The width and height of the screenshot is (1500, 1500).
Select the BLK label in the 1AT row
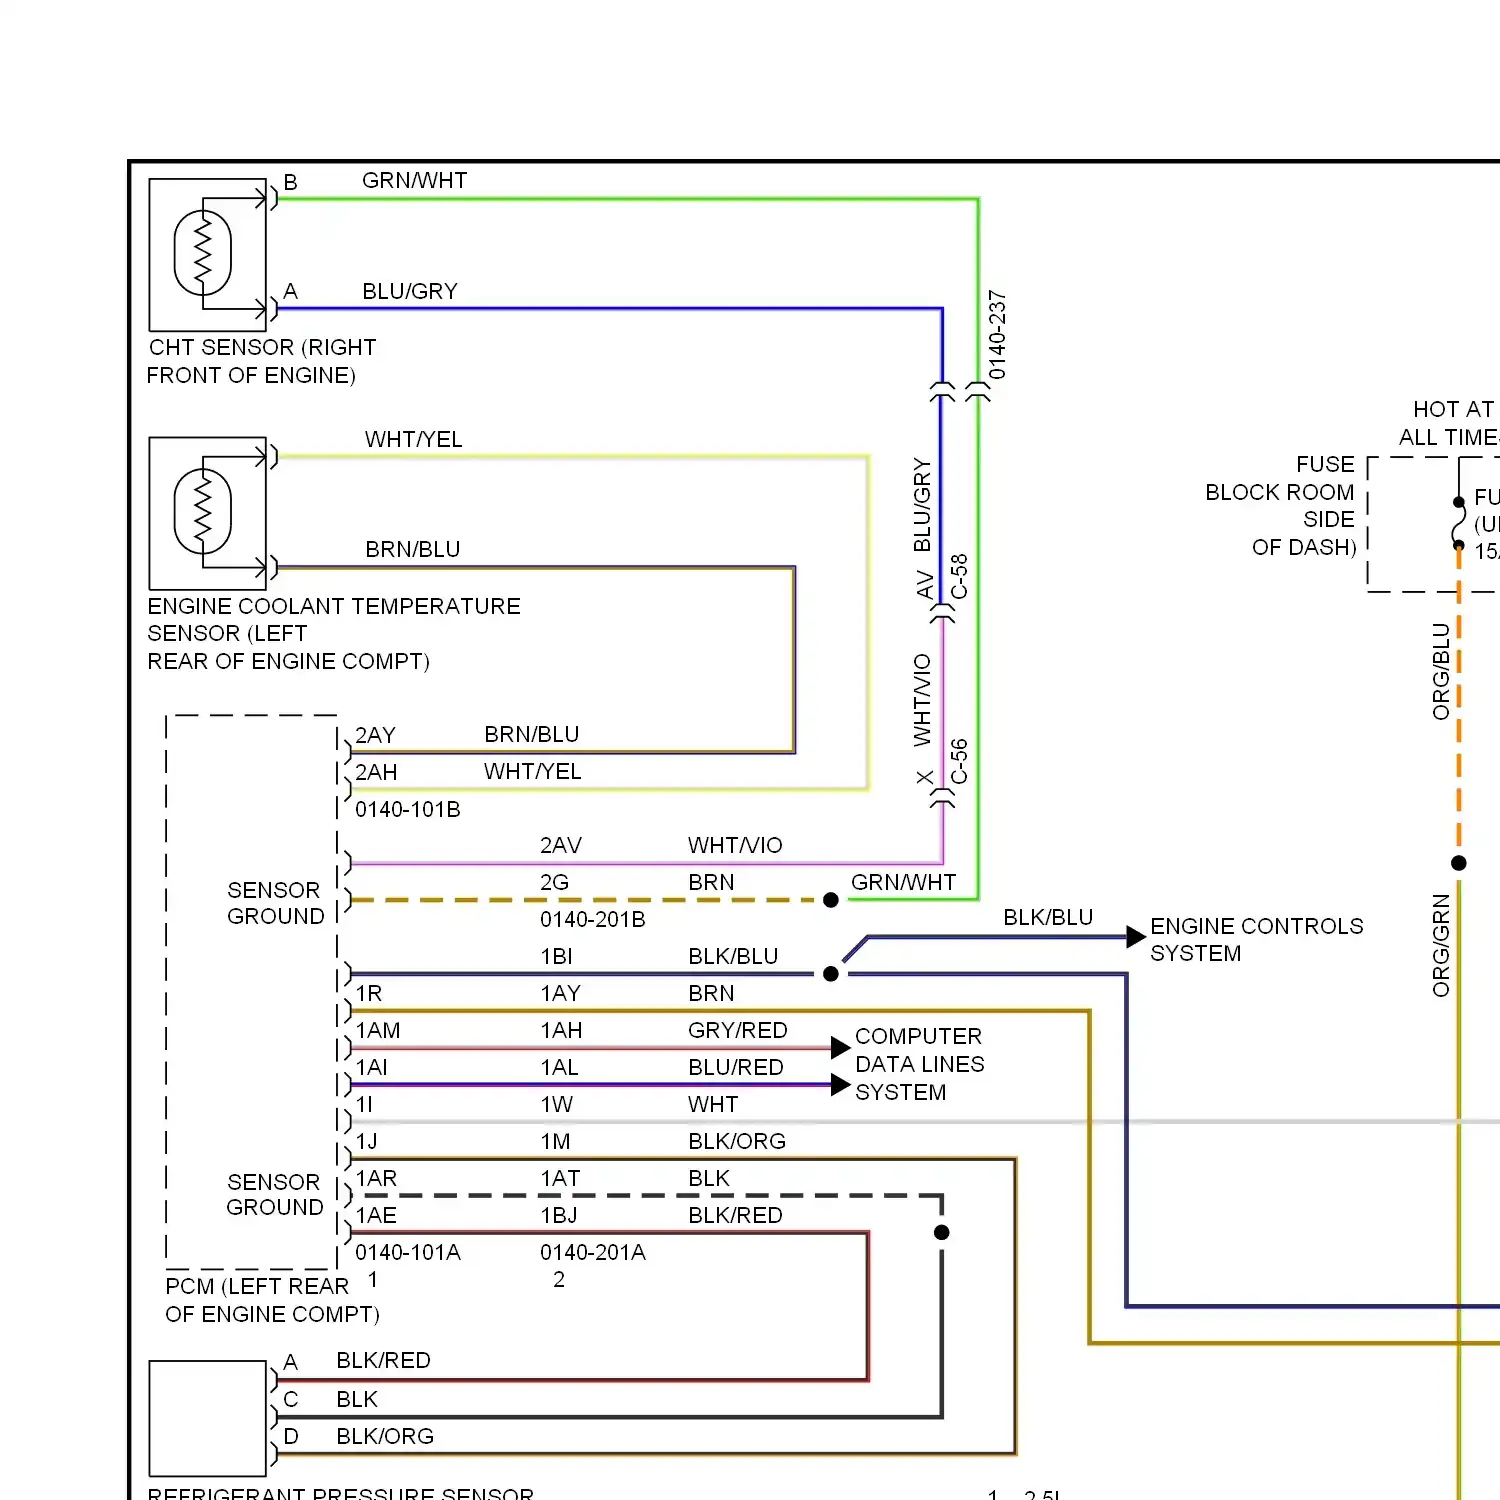(709, 1179)
